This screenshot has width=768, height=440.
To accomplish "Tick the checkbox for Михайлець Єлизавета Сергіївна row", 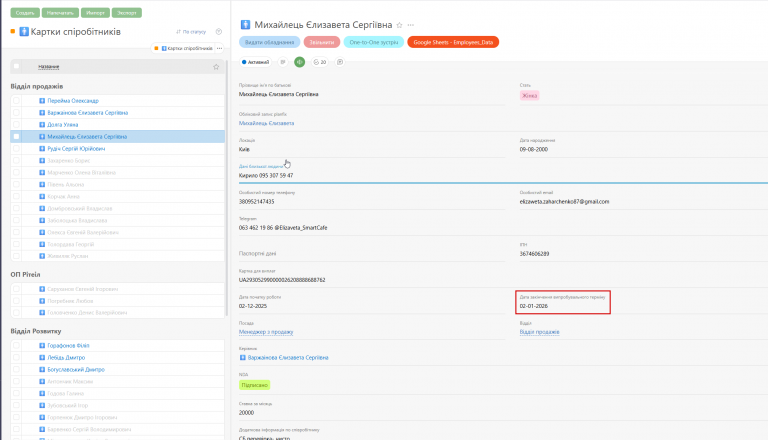I will (16, 137).
